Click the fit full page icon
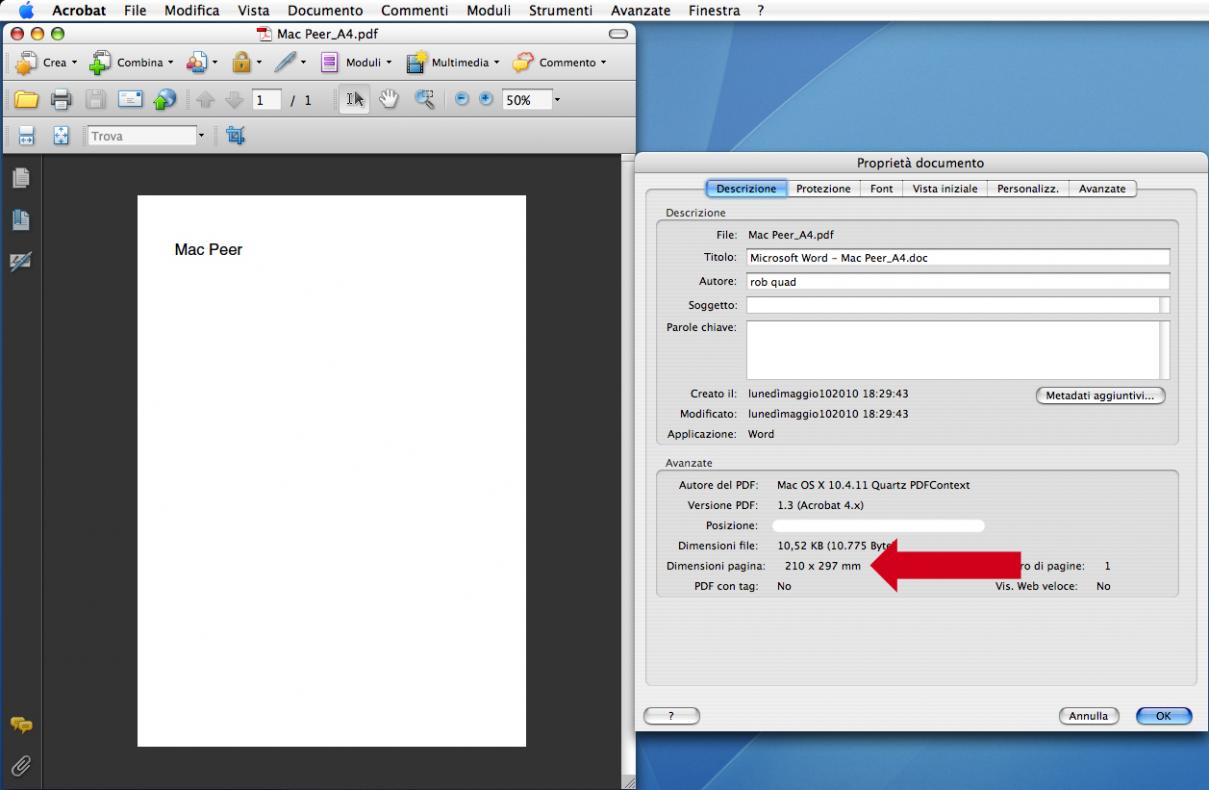Image resolution: width=1209 pixels, height=790 pixels. pos(61,136)
